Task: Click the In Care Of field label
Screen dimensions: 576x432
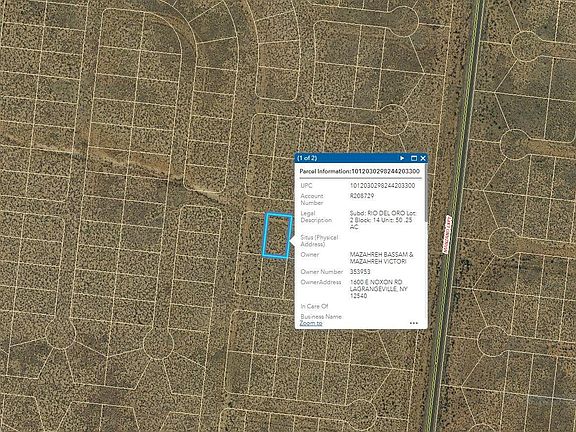Action: [x=314, y=306]
